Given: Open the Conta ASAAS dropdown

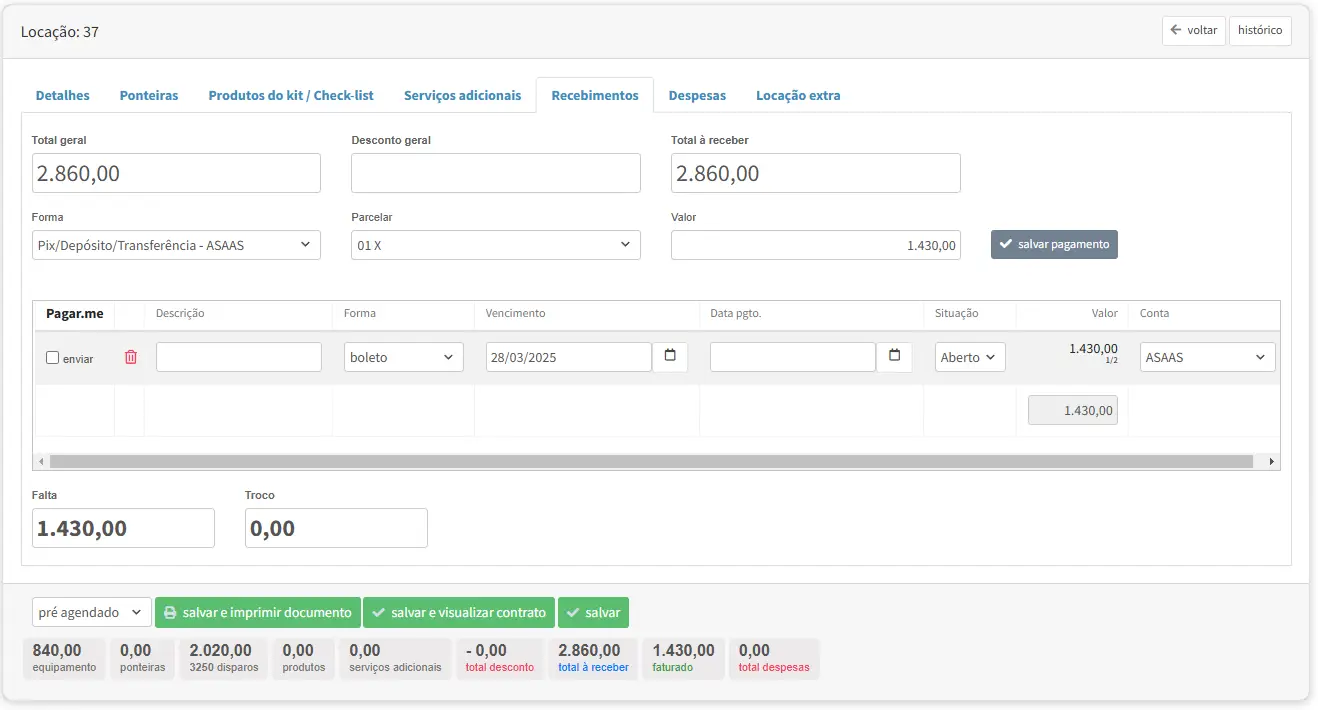Looking at the screenshot, I should pyautogui.click(x=1207, y=357).
